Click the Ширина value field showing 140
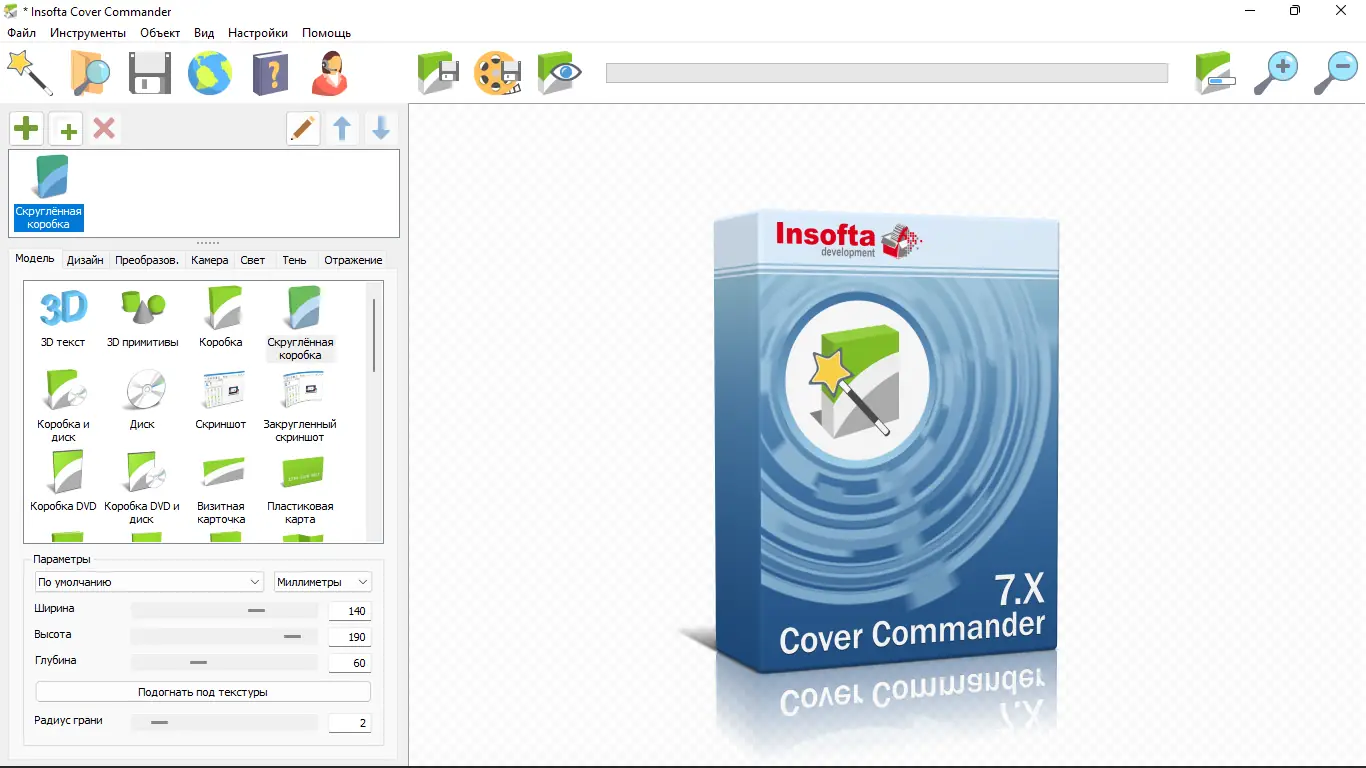1366x768 pixels. click(x=349, y=611)
